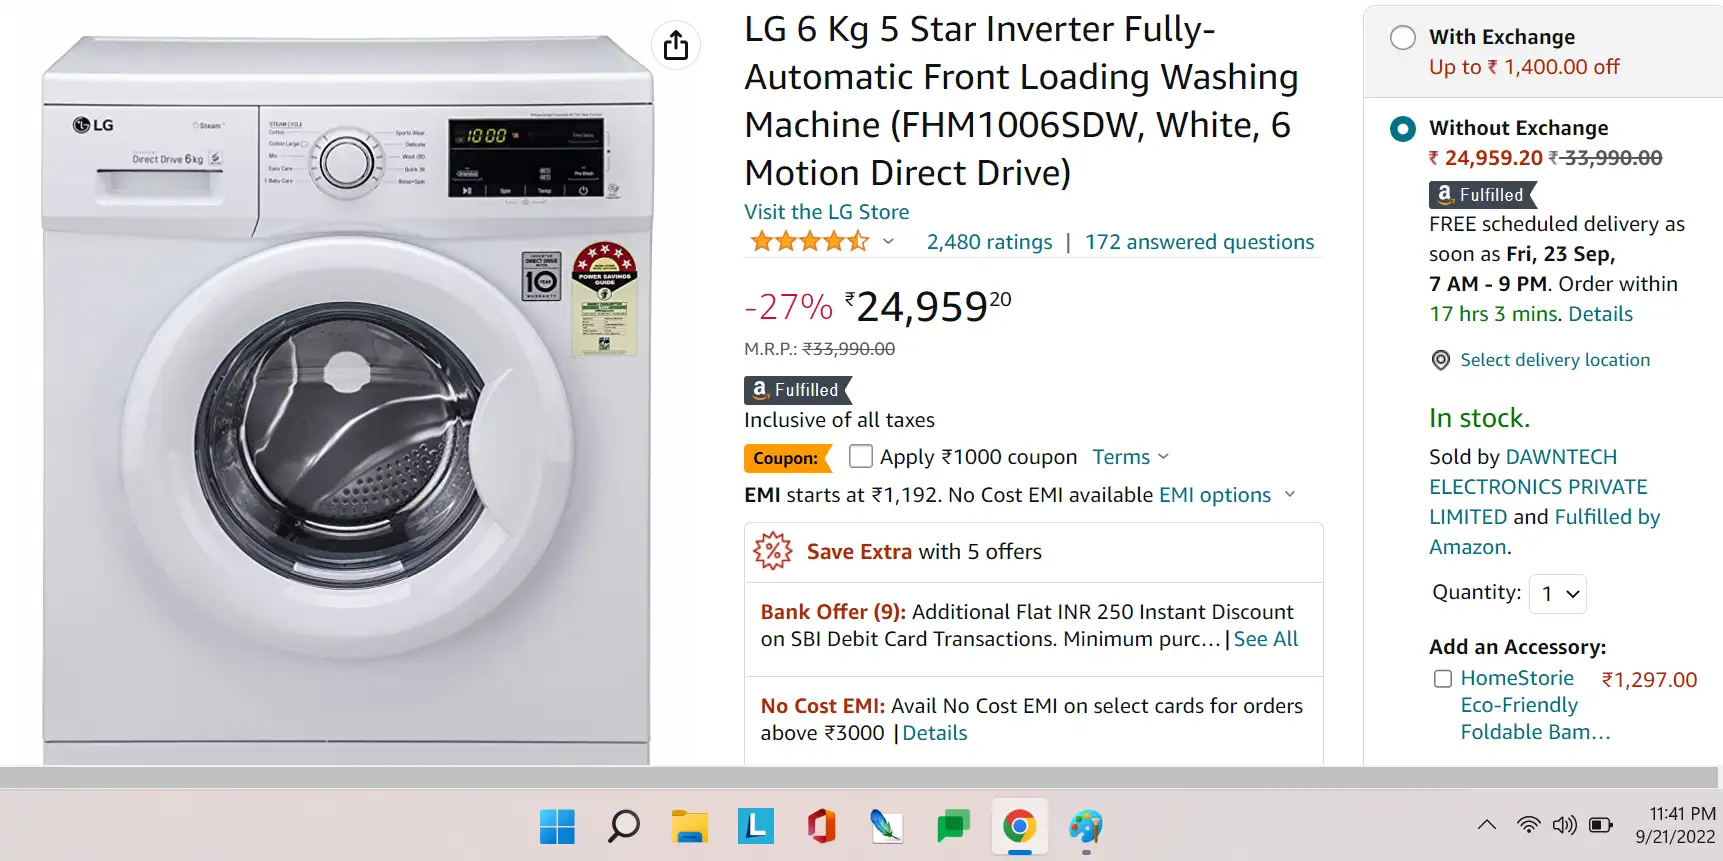Check the HomeStorie accessory checkbox
This screenshot has height=861, width=1723.
(1443, 678)
